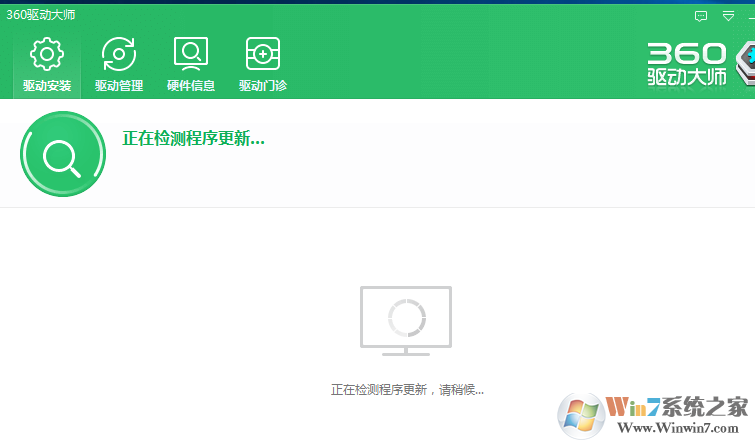The width and height of the screenshot is (755, 442).
Task: Open the 硬件信息 tab label
Action: pyautogui.click(x=191, y=86)
